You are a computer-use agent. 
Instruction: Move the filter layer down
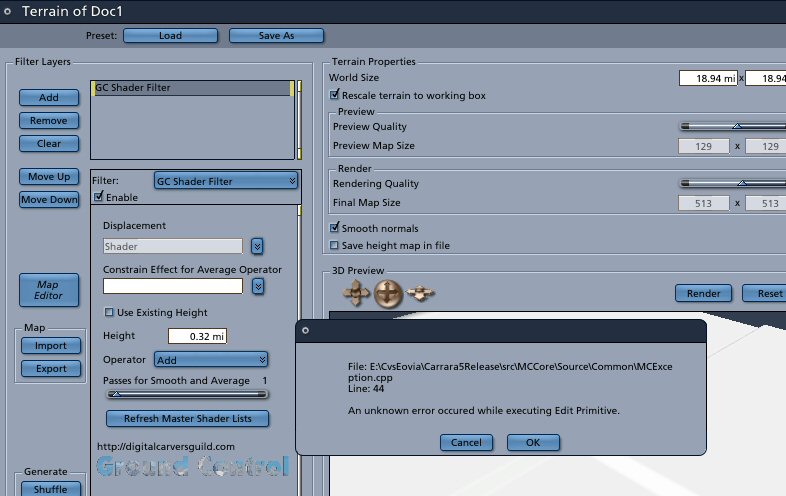[49, 200]
